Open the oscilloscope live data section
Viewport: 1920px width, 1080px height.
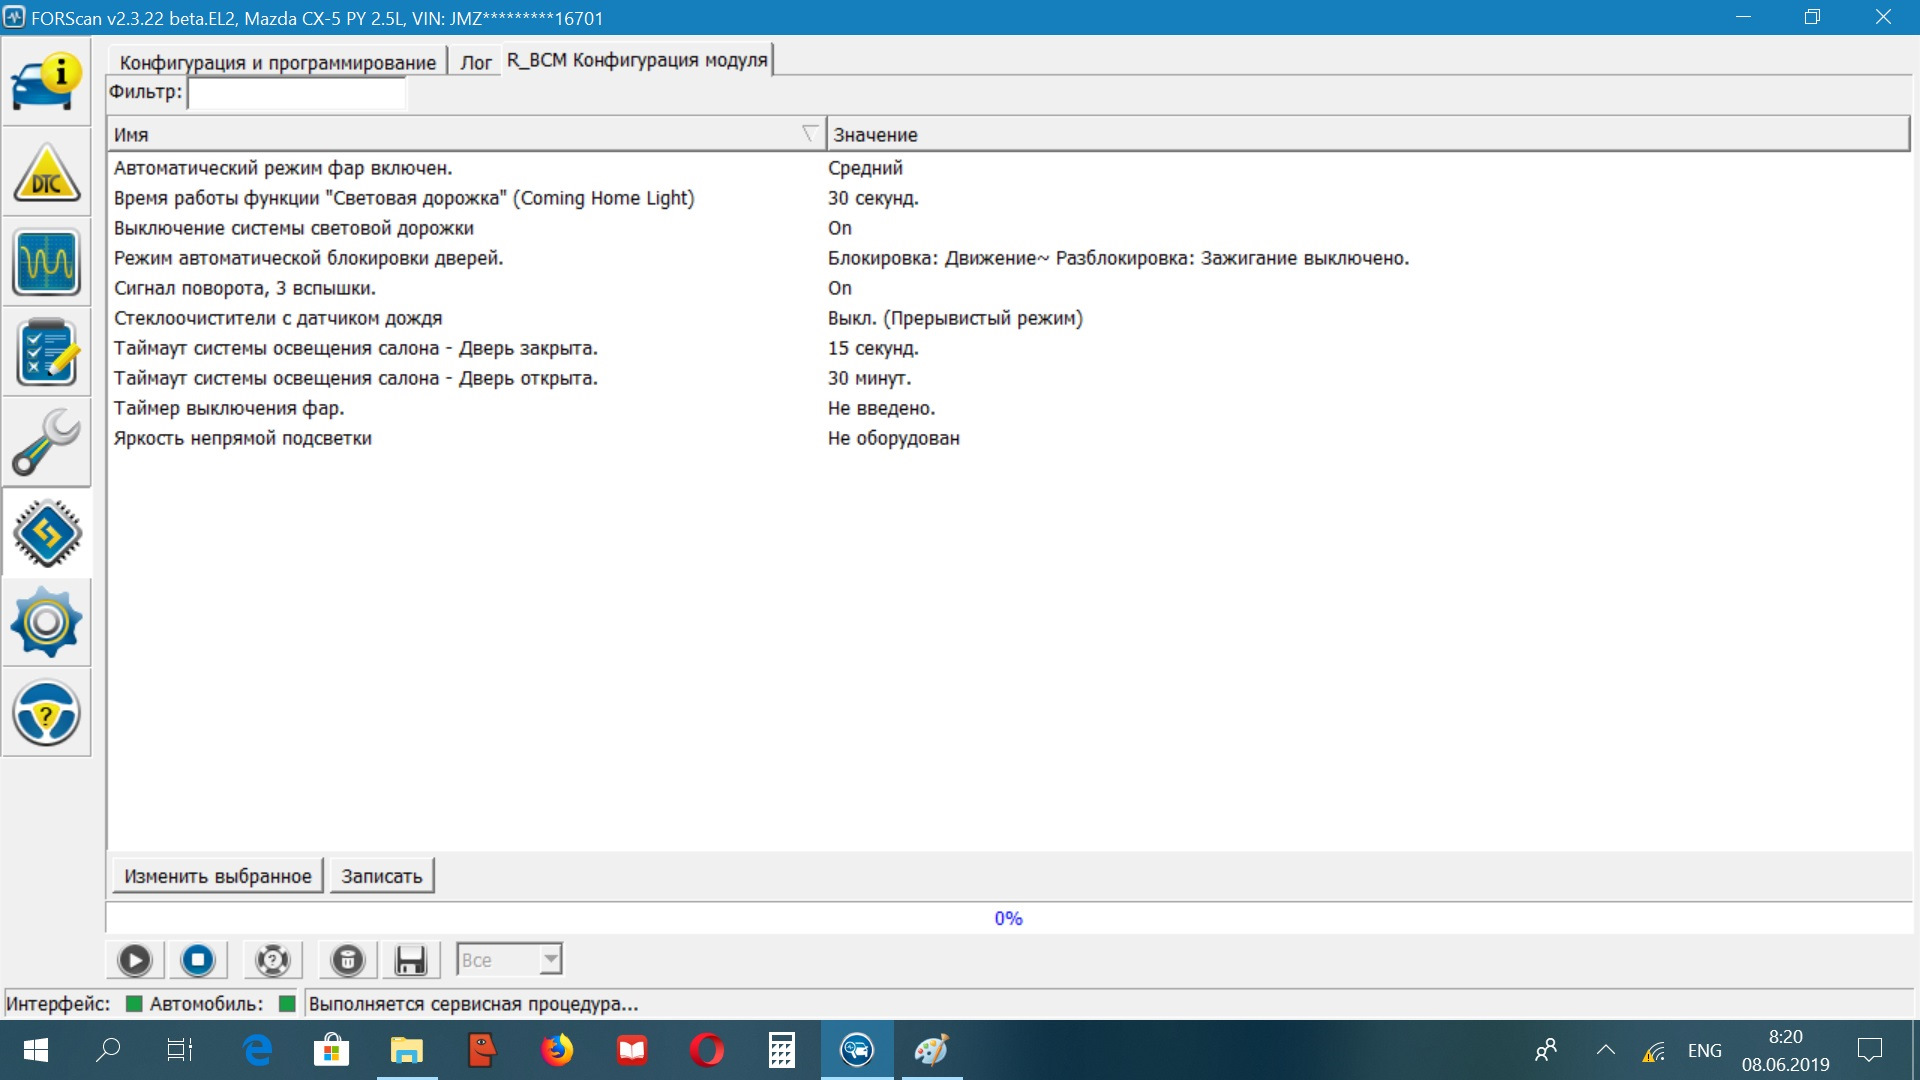pyautogui.click(x=46, y=262)
